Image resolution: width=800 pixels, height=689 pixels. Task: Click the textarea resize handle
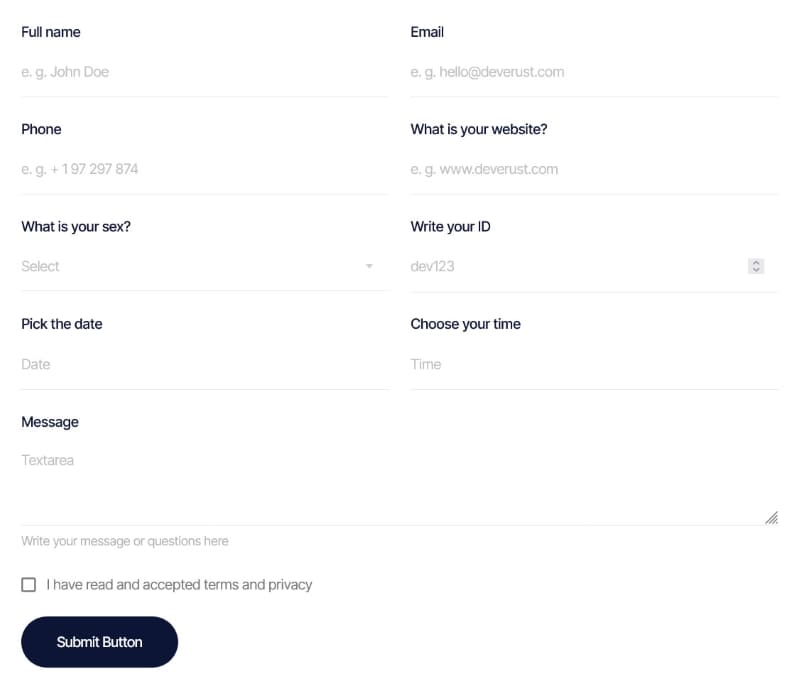click(771, 517)
